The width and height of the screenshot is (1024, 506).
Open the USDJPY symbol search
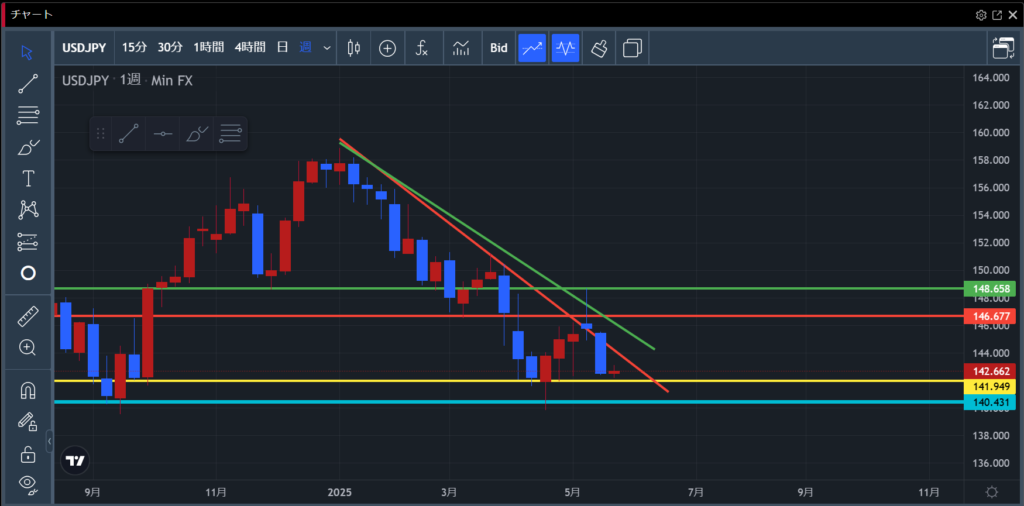pyautogui.click(x=84, y=48)
